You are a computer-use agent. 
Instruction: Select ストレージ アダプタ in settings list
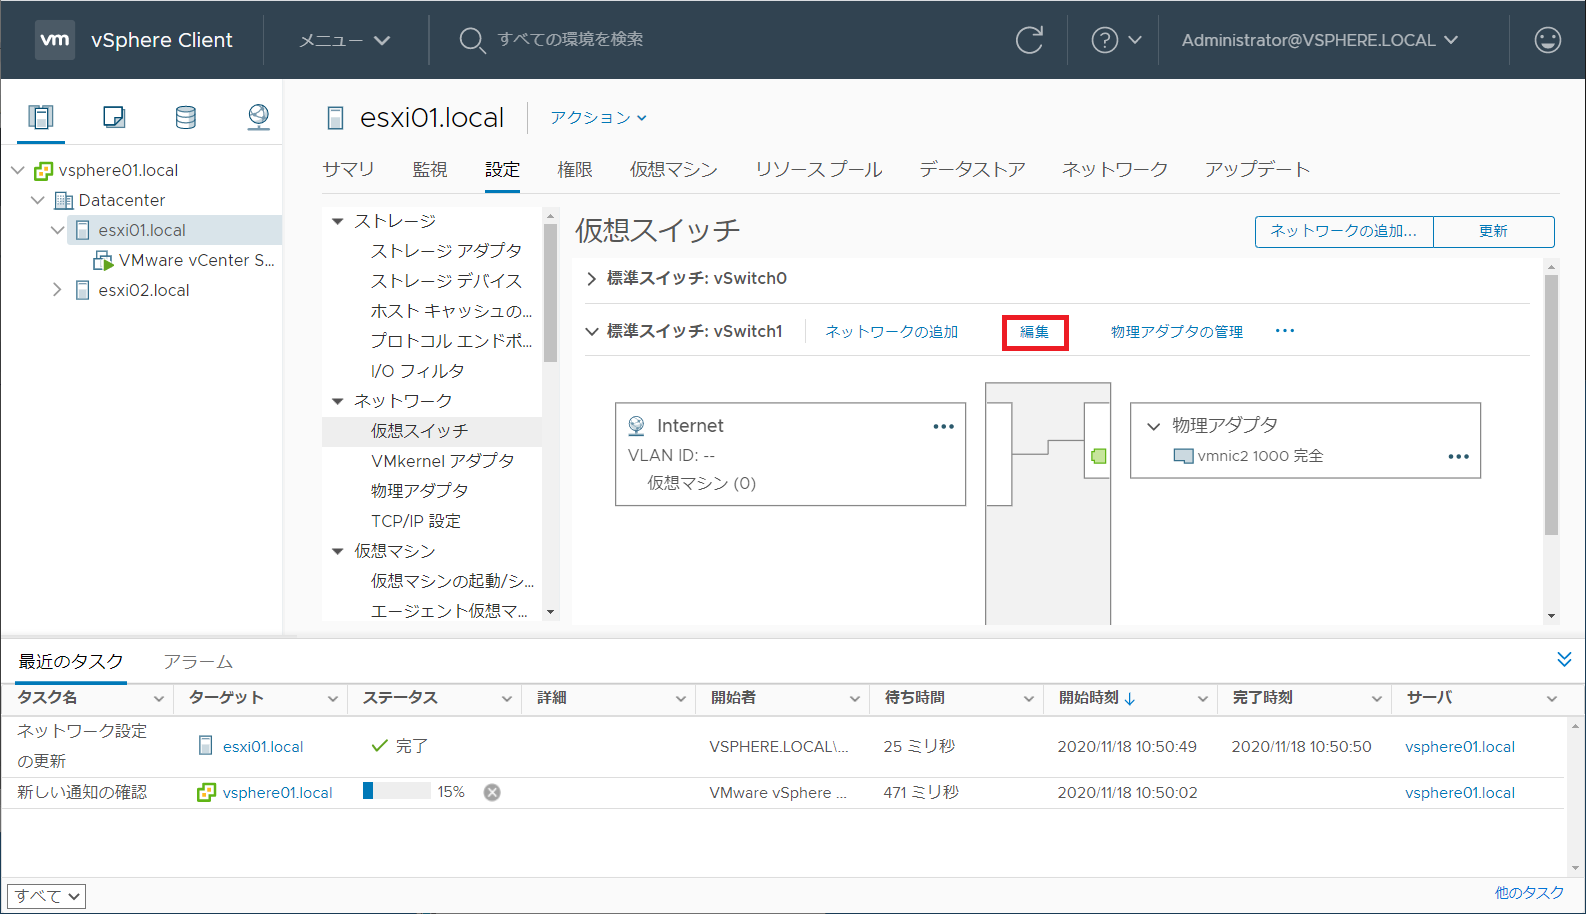446,251
